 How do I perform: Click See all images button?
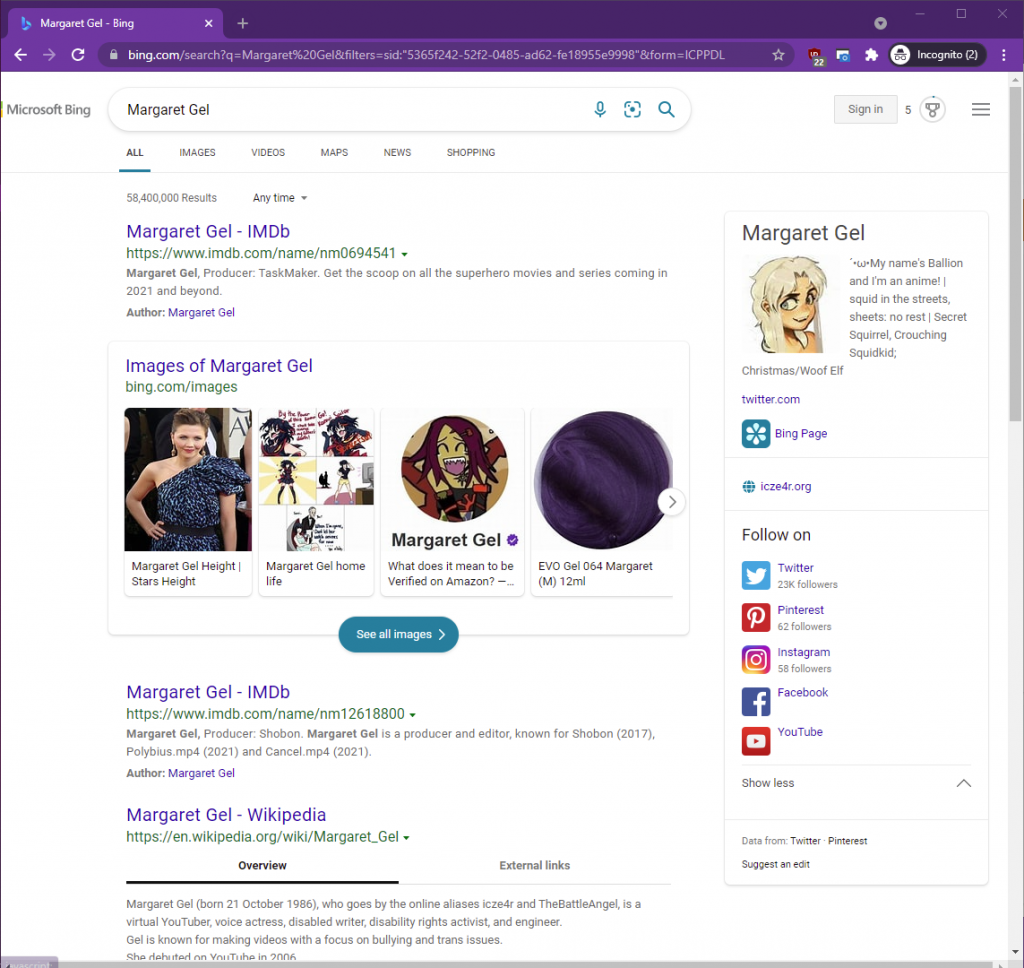point(398,634)
